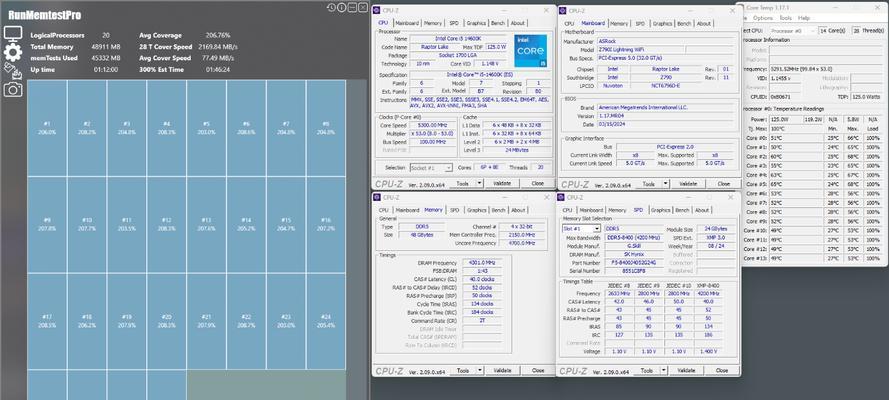Click the DRAM Frequency value 4301.0 MHz
This screenshot has height=400, width=889.
pos(482,263)
